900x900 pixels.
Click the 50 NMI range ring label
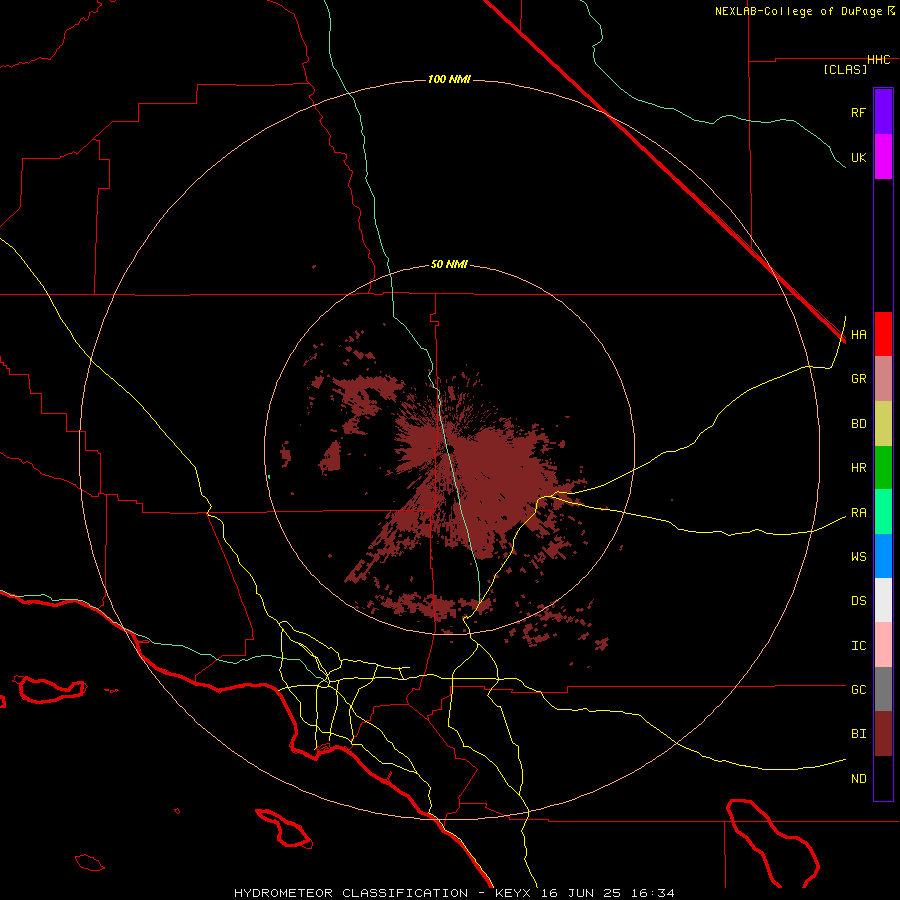pos(449,264)
